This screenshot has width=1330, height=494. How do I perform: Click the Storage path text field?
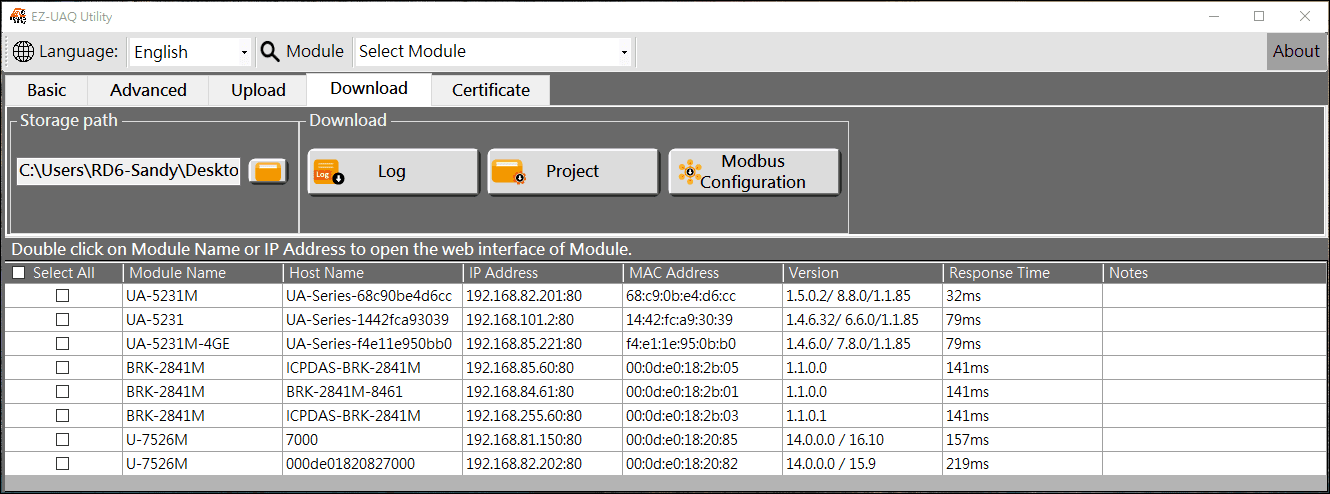click(128, 171)
